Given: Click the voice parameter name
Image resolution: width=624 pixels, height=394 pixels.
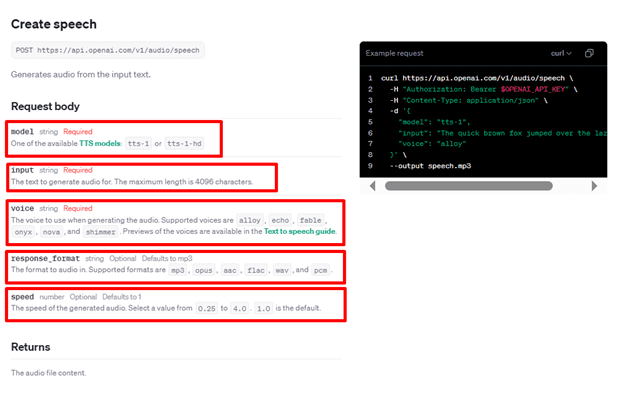Looking at the screenshot, I should coord(22,208).
